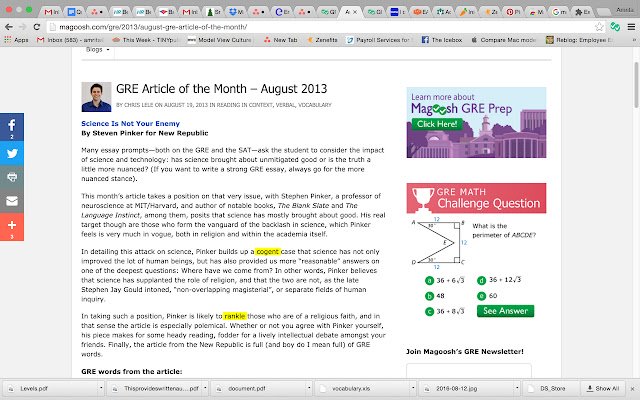The width and height of the screenshot is (640, 400).
Task: Click the author Chris Lele photo
Action: (x=96, y=97)
